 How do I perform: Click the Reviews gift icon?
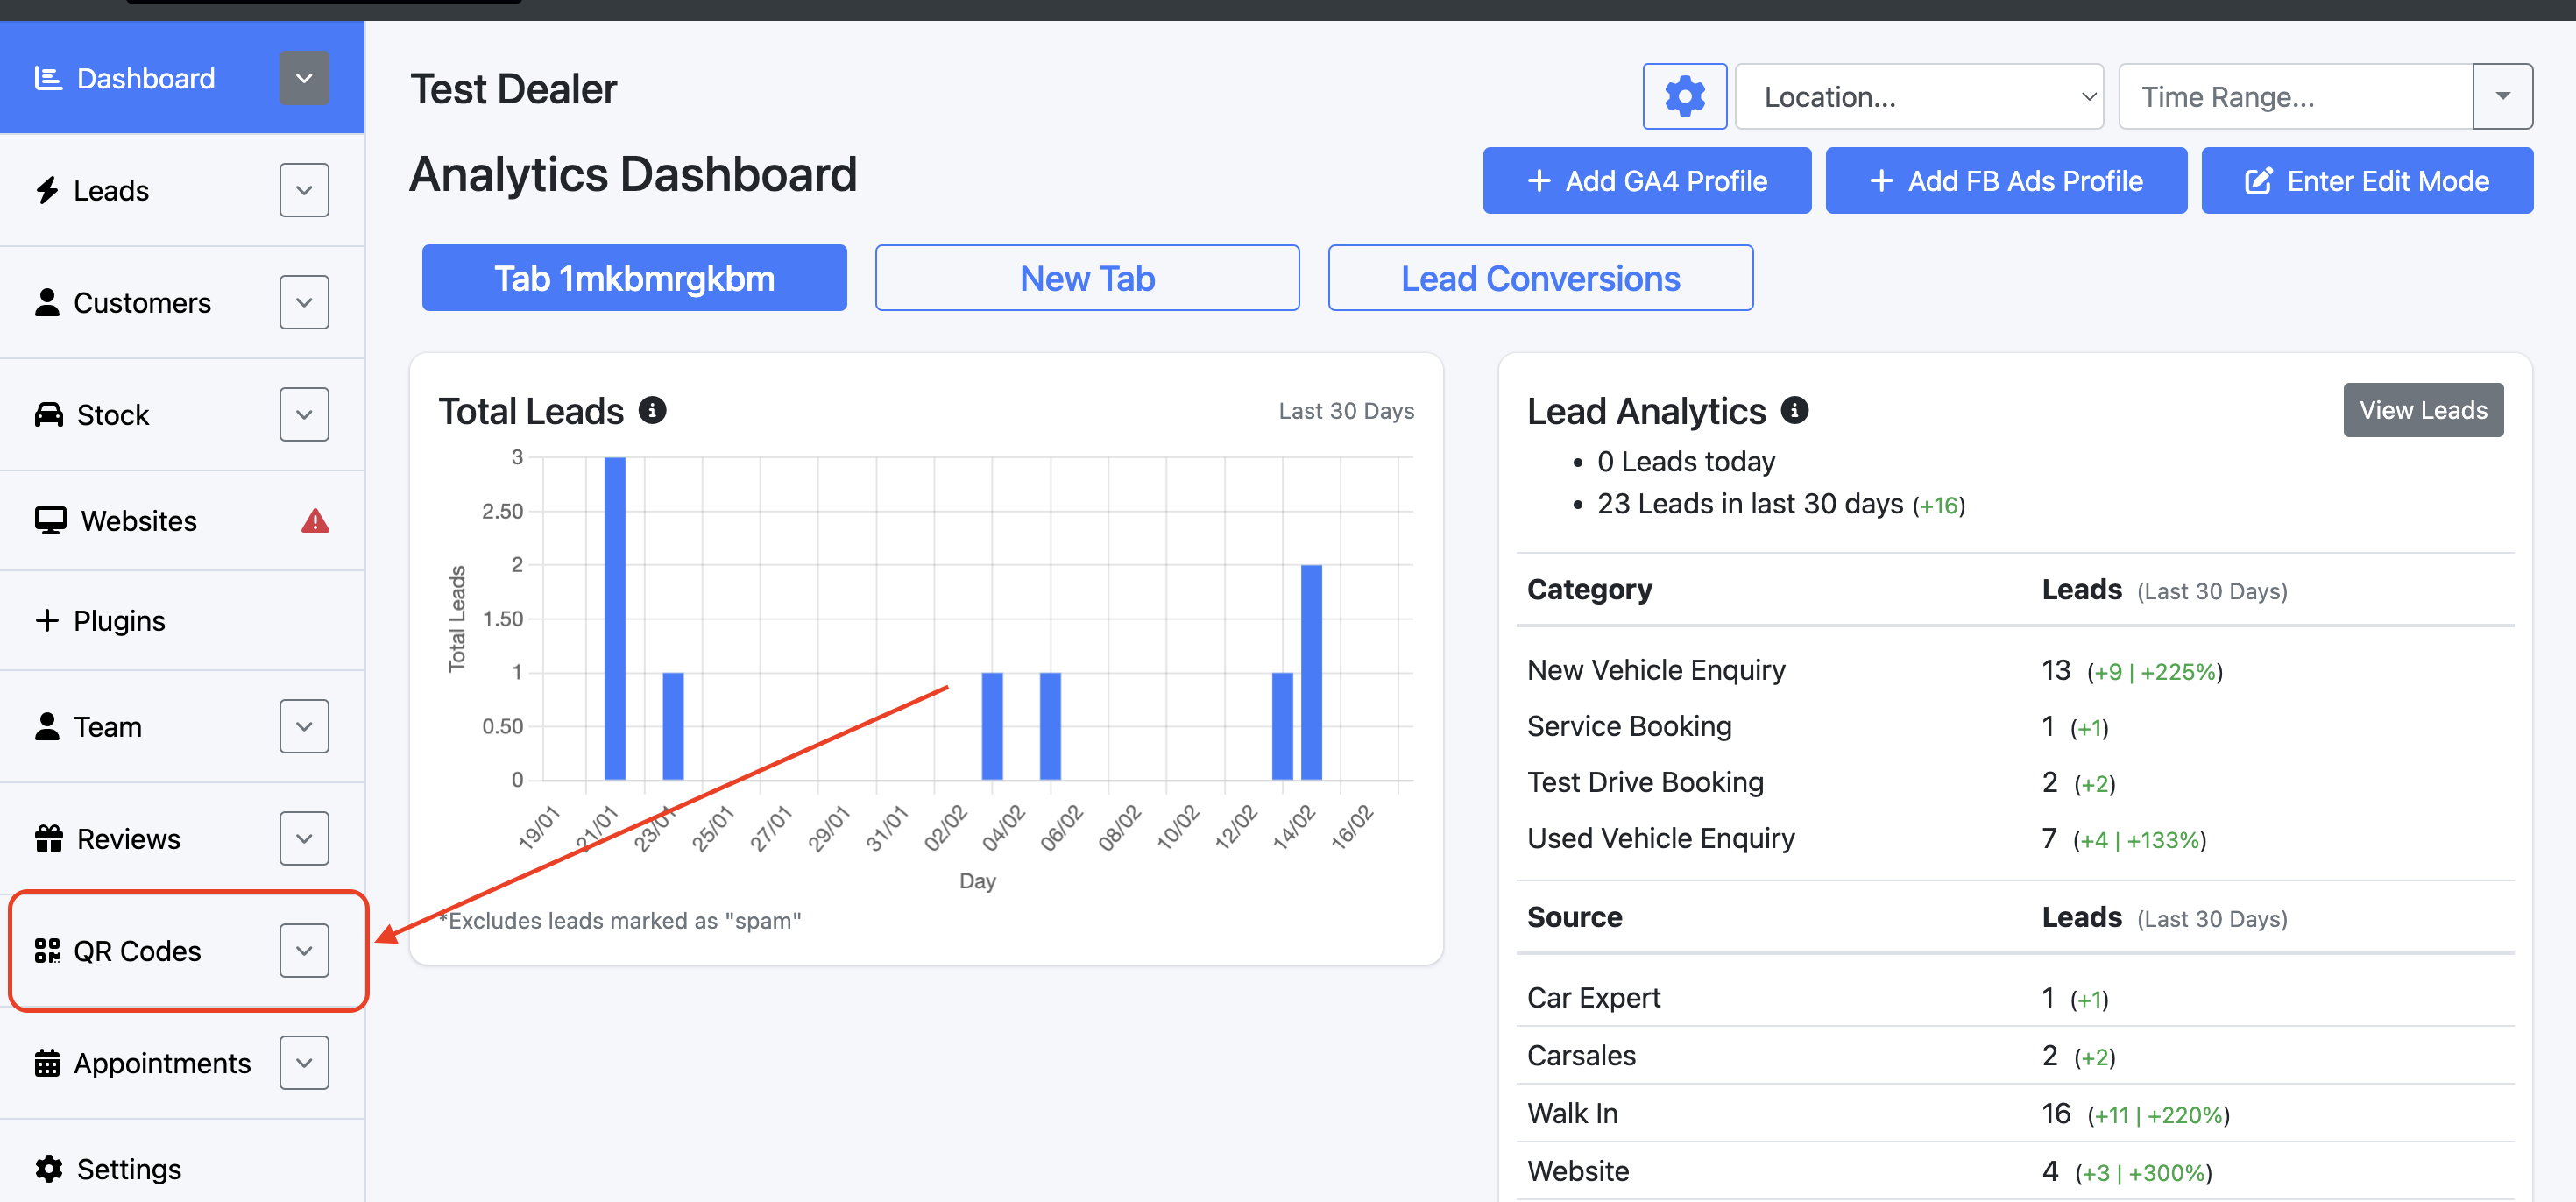48,838
